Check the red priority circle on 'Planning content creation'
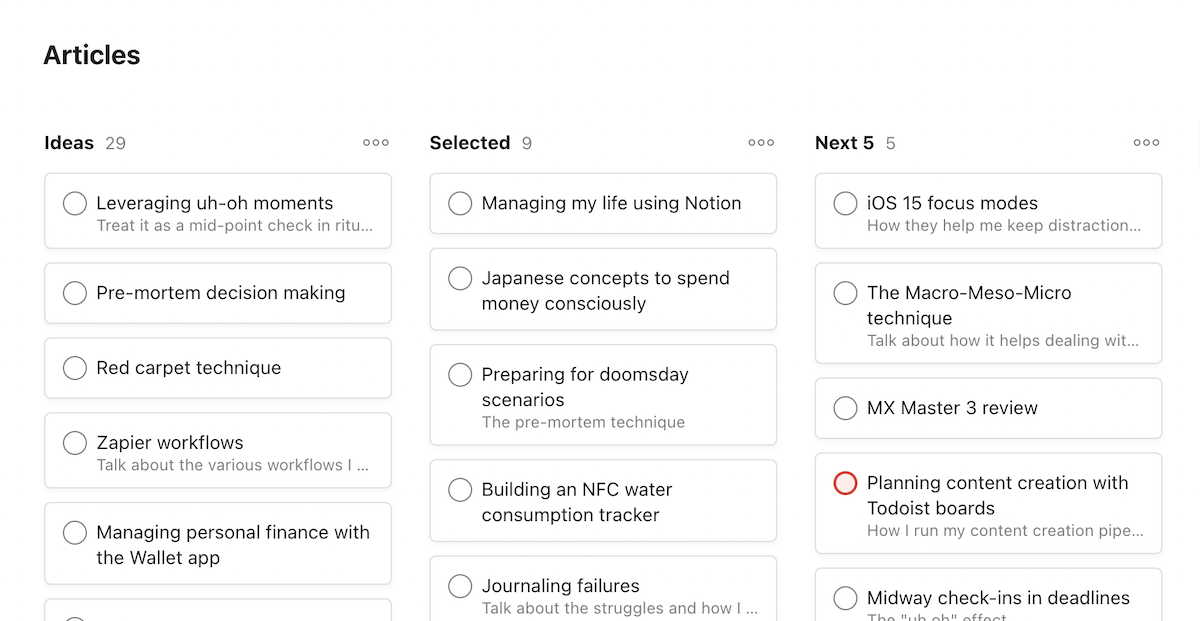This screenshot has width=1200, height=621. point(845,483)
